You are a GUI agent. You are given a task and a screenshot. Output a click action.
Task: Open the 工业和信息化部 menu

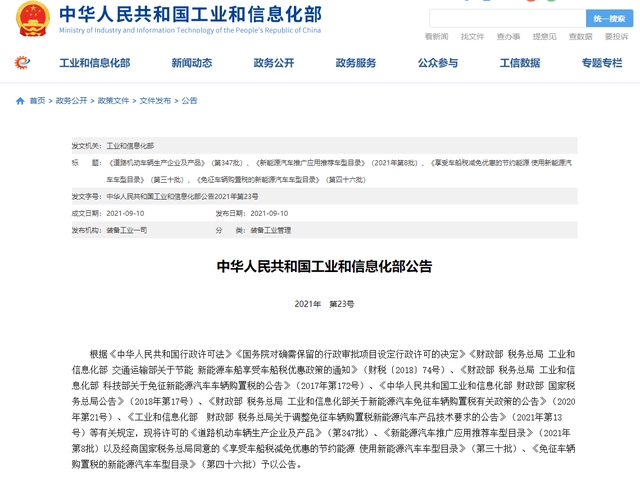[95, 63]
